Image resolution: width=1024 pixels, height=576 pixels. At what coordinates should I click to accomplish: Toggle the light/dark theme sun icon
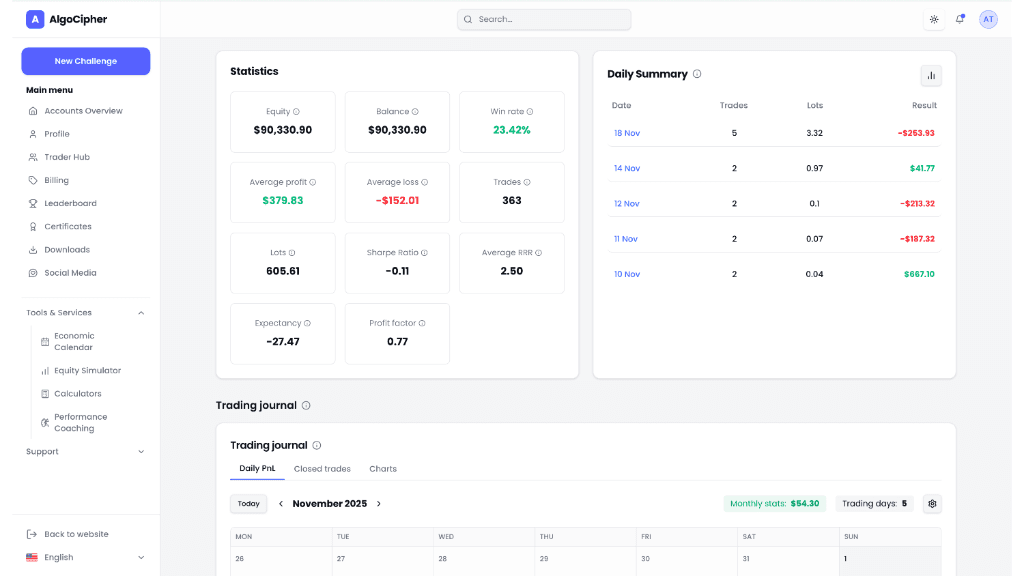tap(934, 19)
